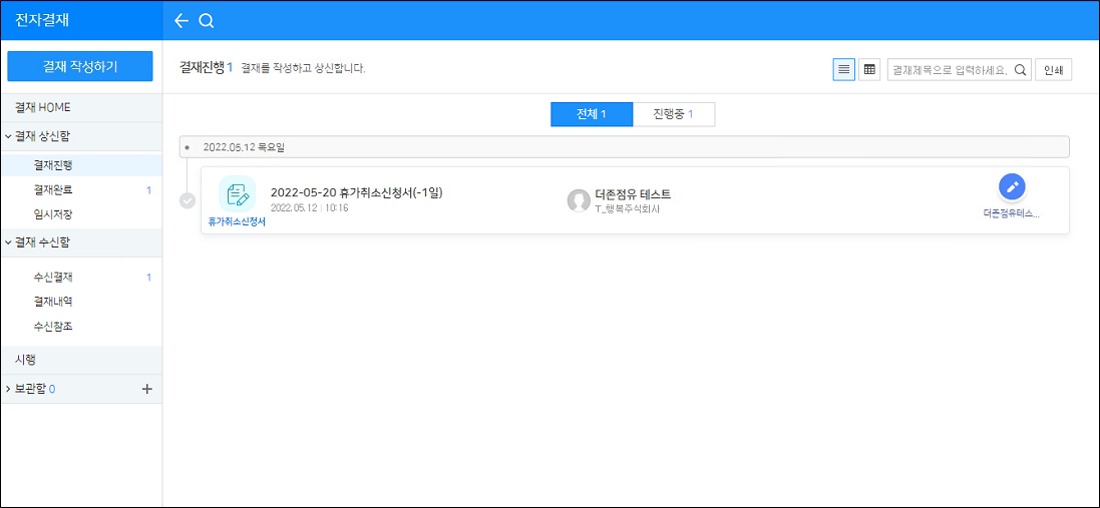The height and width of the screenshot is (508, 1100).
Task: Add a folder with 보관함 plus icon
Action: (147, 389)
